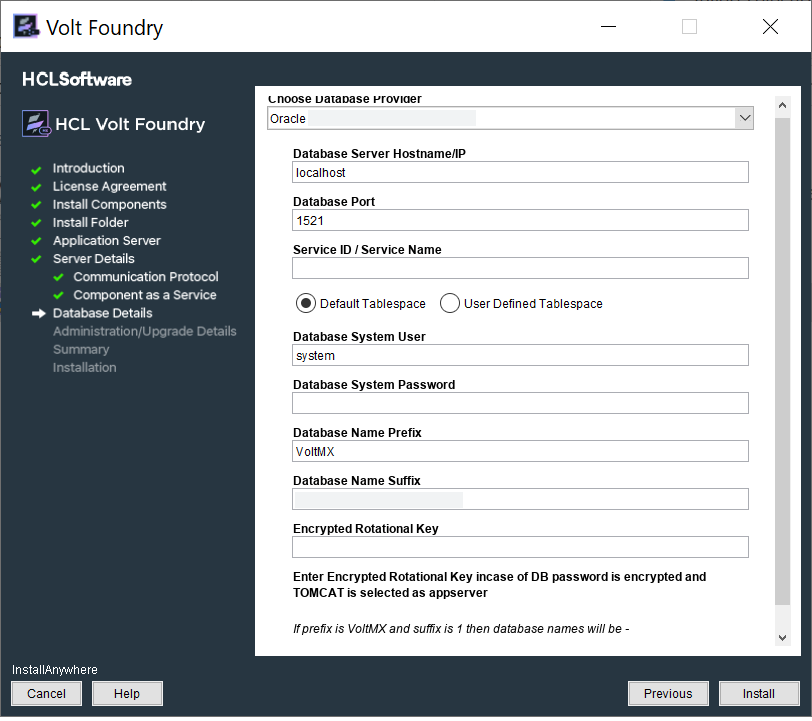Click the checkmark next to Application Server

point(37,241)
